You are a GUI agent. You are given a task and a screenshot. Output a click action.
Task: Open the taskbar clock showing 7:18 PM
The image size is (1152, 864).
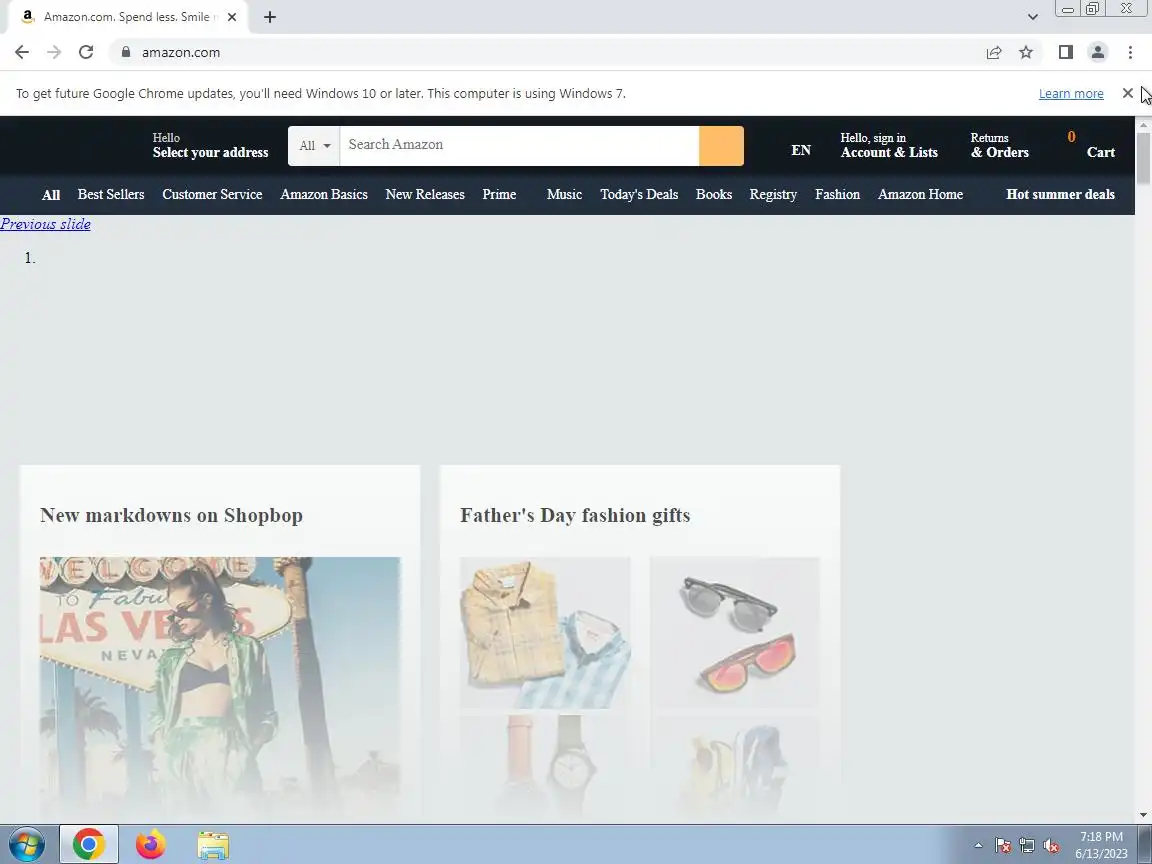coord(1101,845)
